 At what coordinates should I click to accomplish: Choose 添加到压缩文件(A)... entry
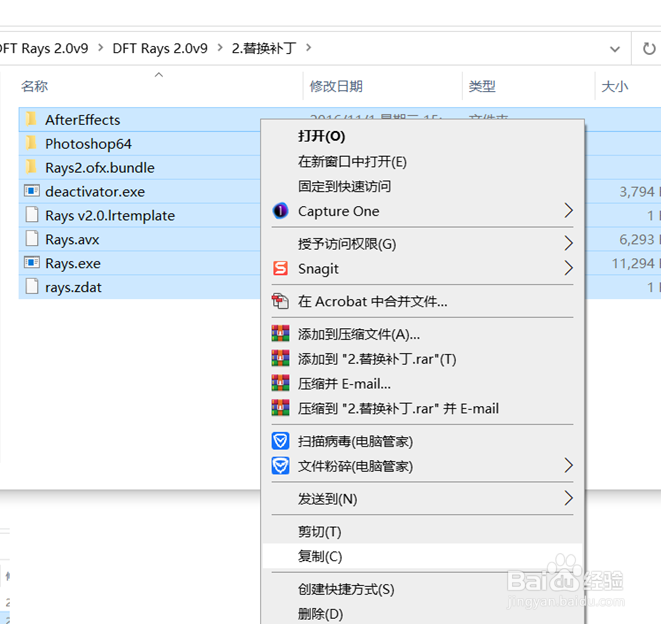(422, 334)
